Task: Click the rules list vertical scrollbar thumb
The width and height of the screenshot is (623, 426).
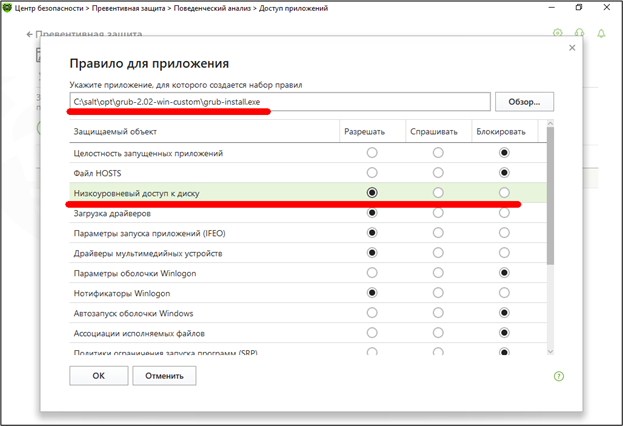Action: click(x=550, y=196)
